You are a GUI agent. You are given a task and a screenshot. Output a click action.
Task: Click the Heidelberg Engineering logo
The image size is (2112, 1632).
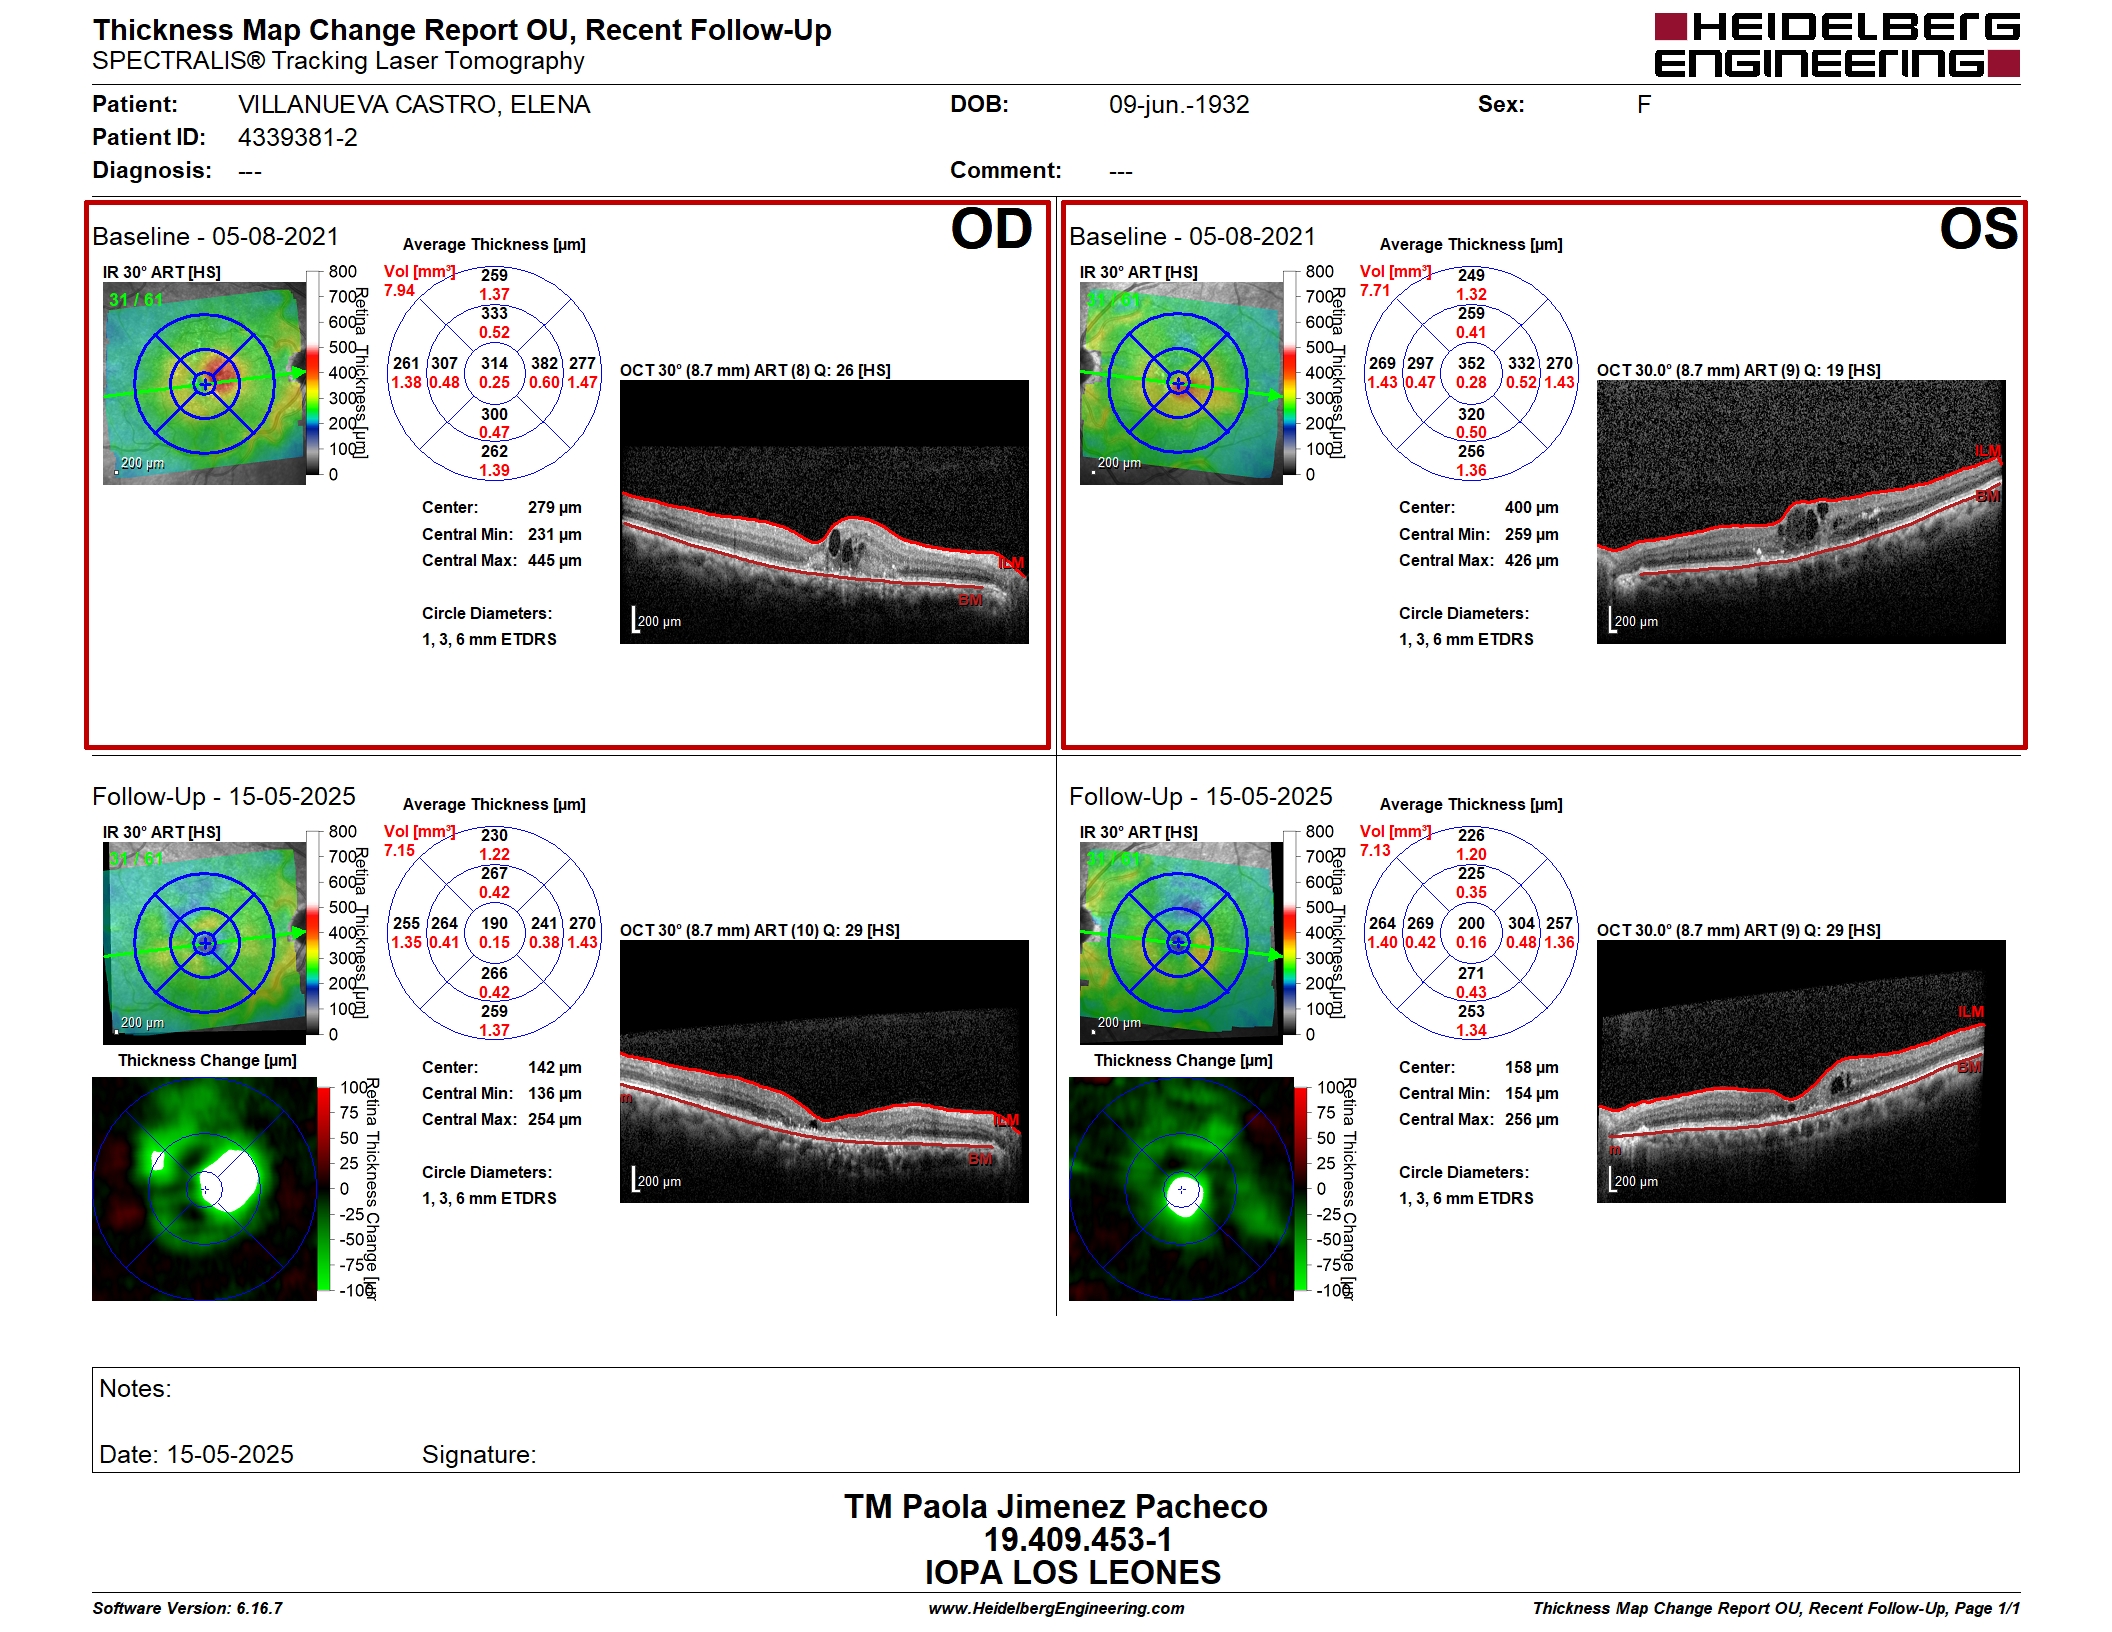coord(1836,45)
